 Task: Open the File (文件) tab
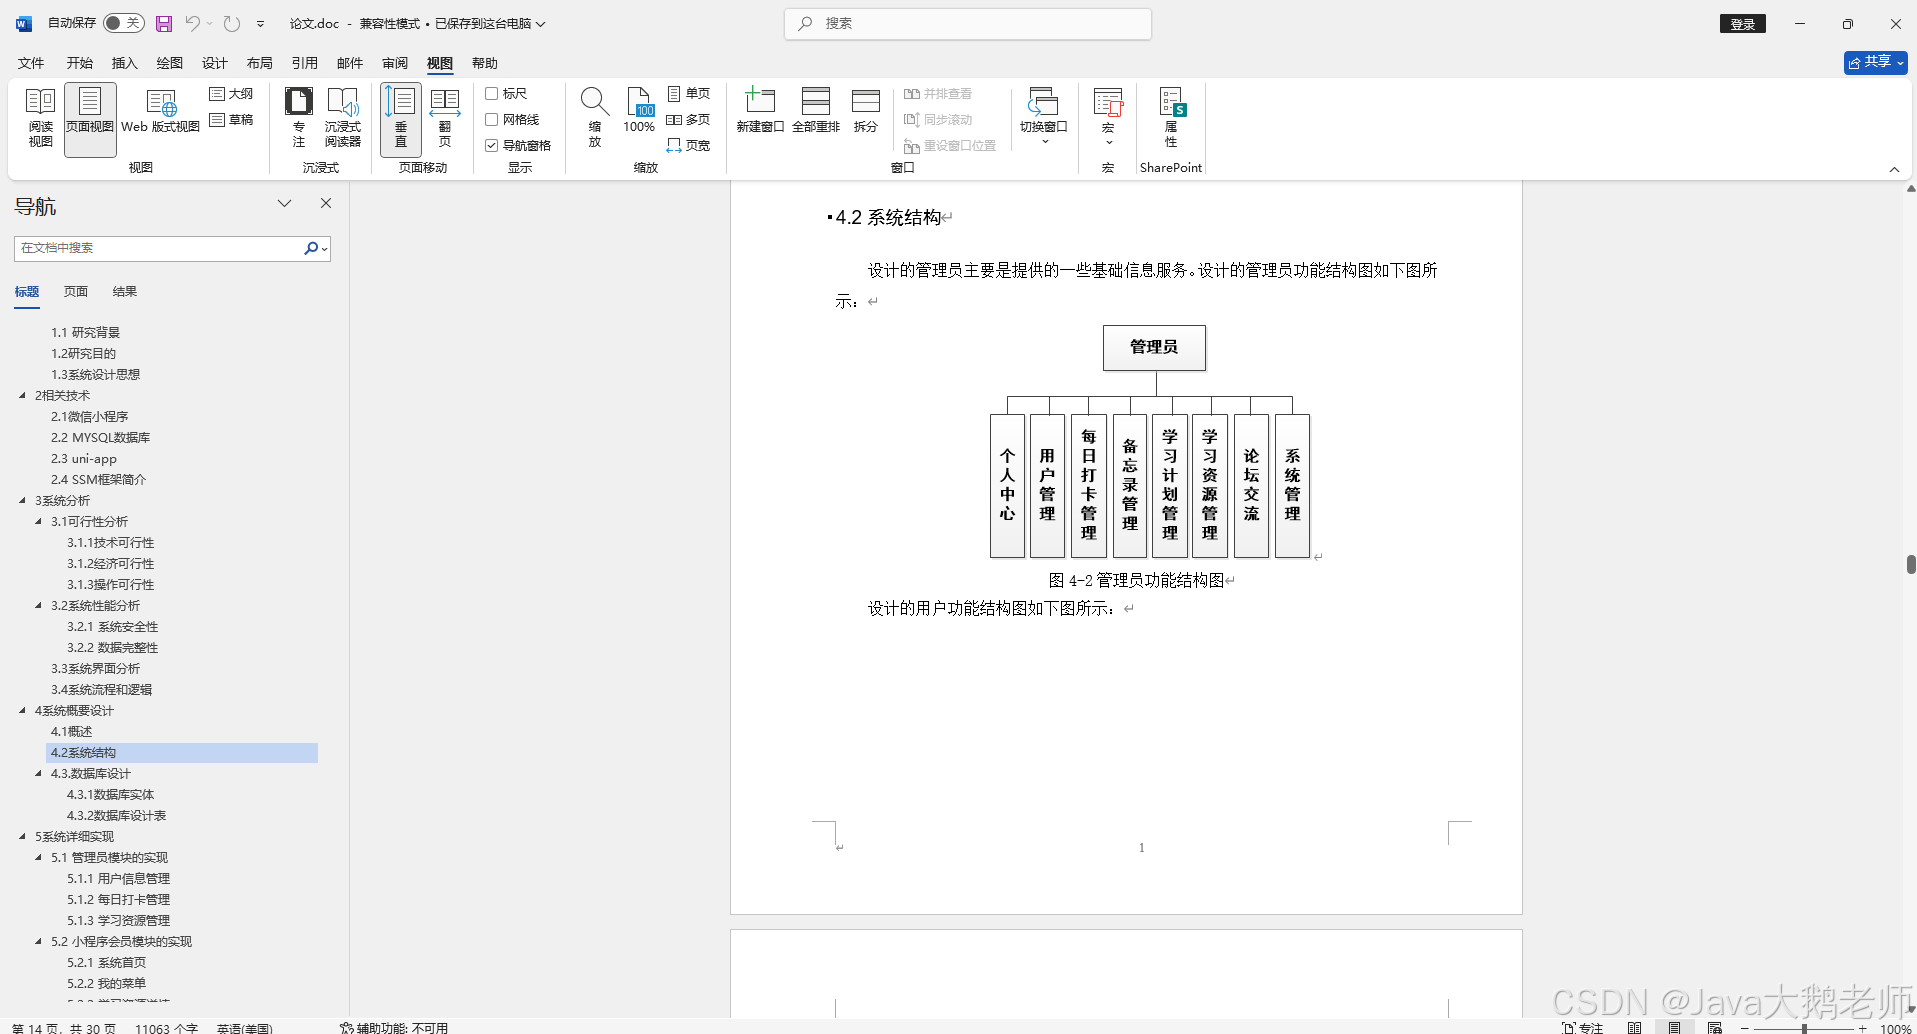(31, 63)
